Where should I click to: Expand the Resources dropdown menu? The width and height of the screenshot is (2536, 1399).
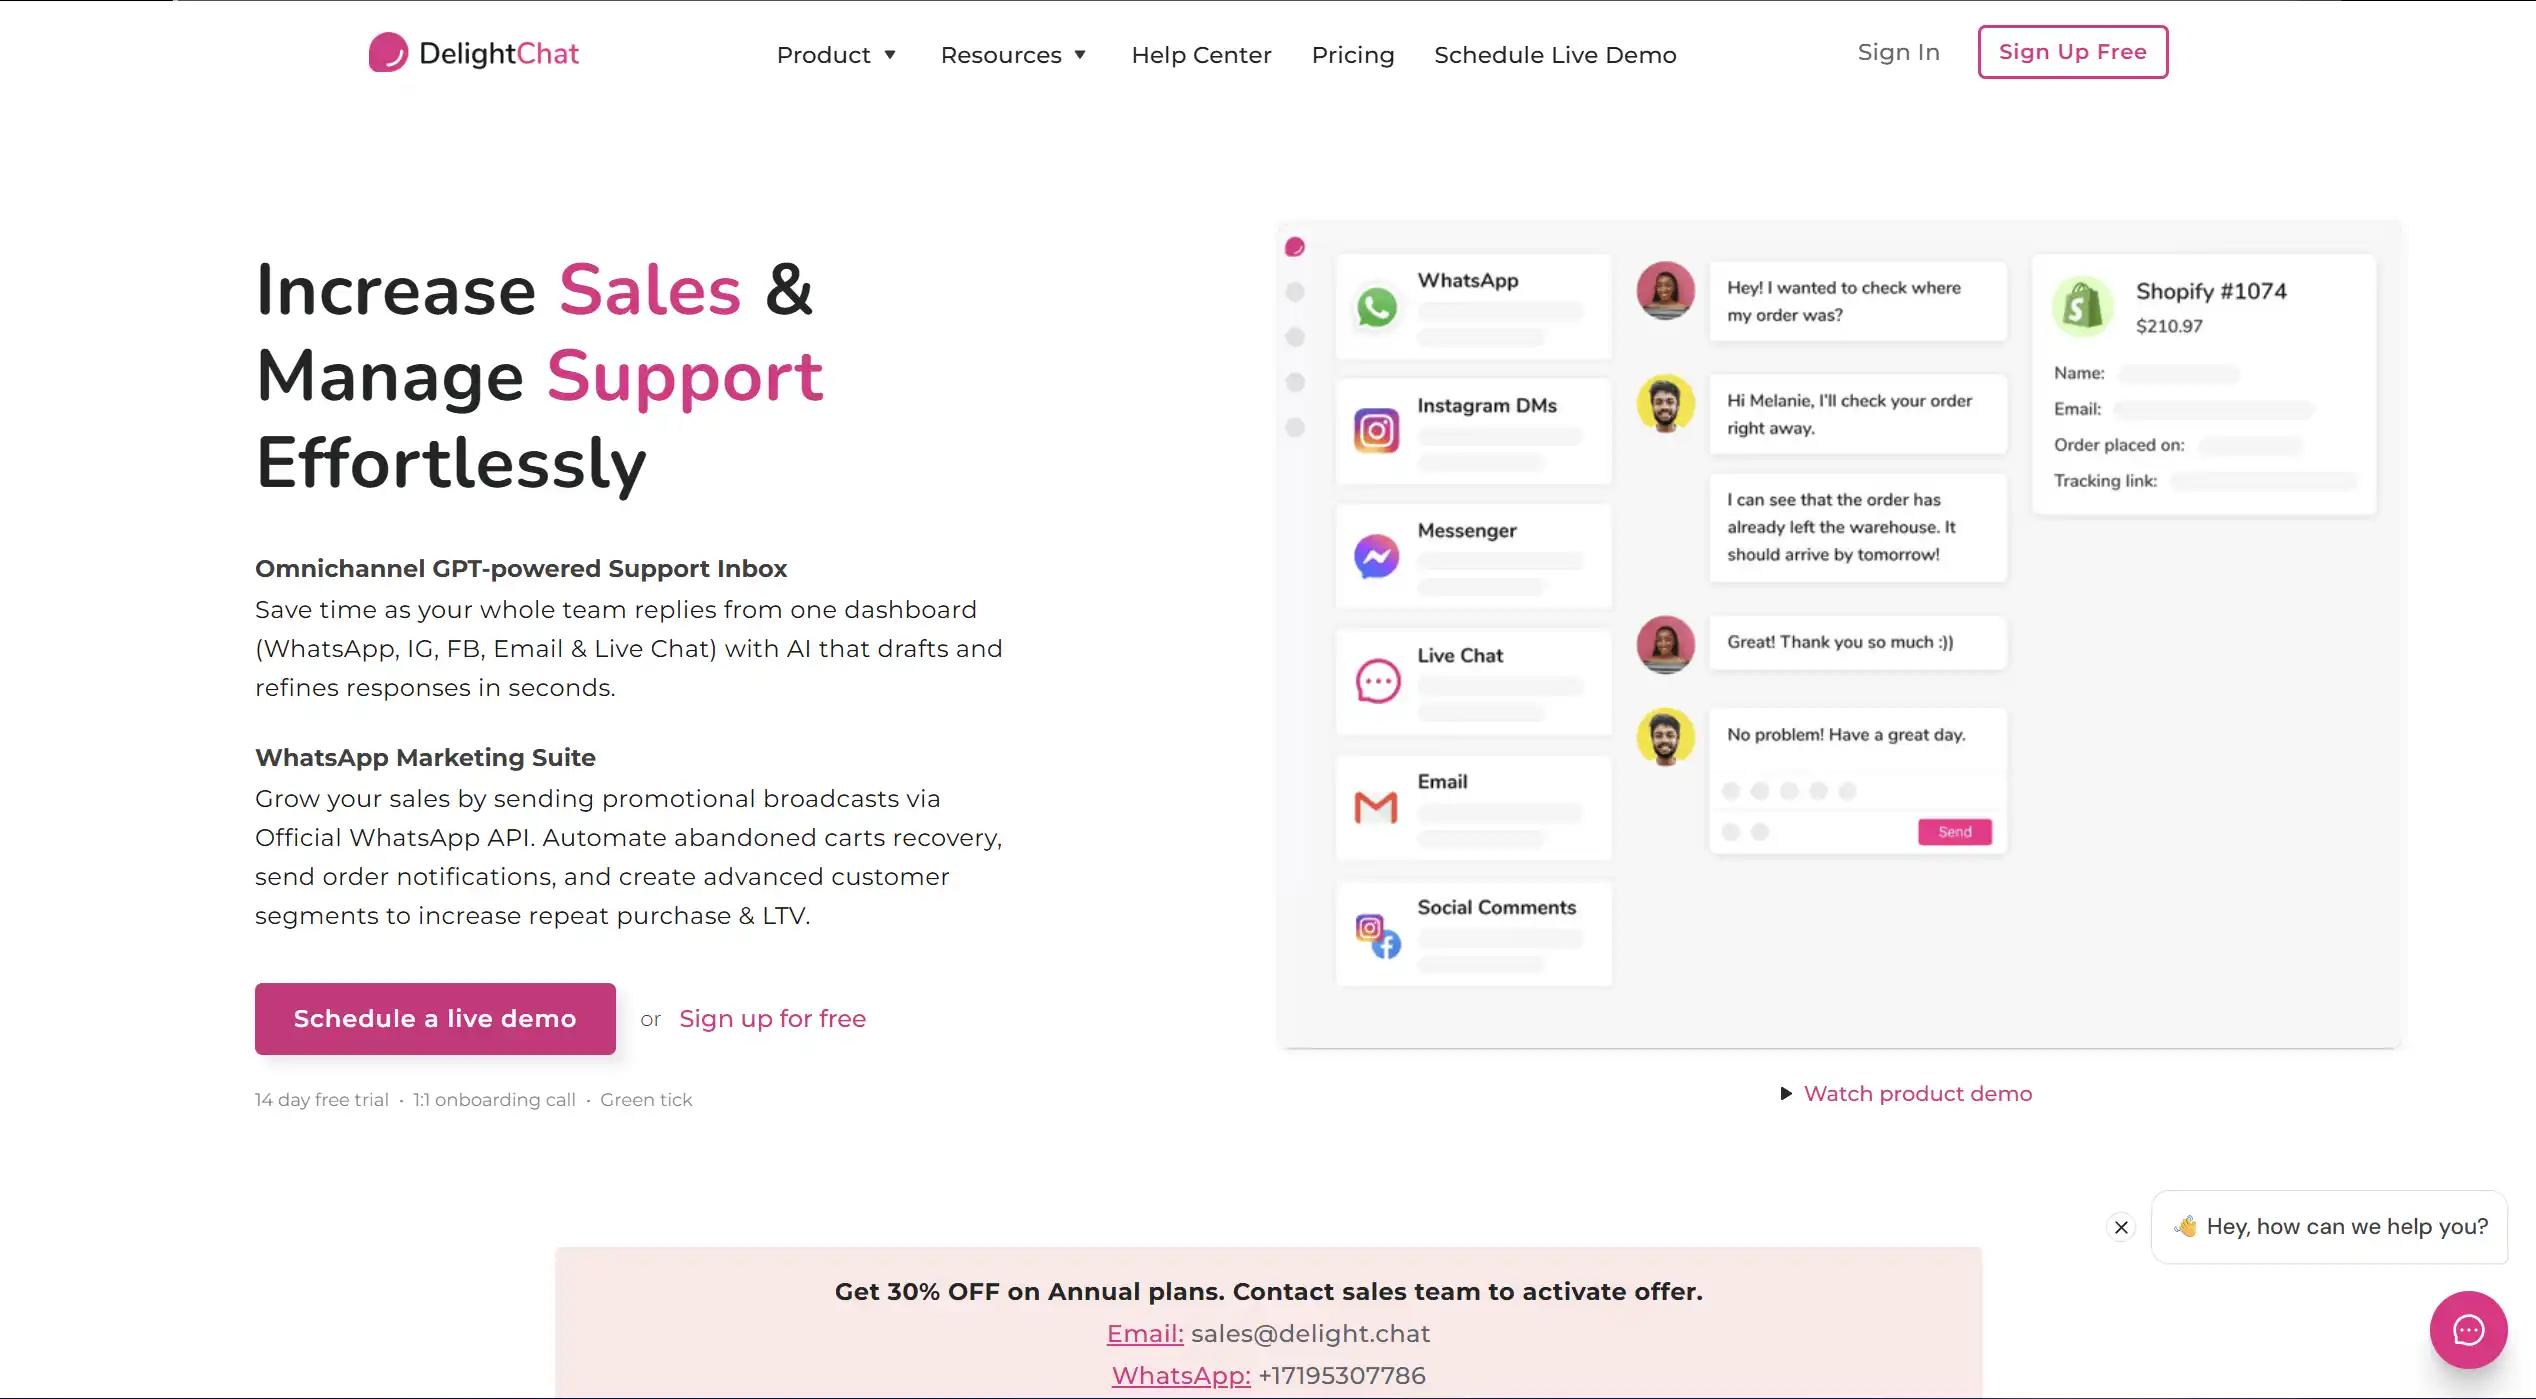click(1013, 55)
